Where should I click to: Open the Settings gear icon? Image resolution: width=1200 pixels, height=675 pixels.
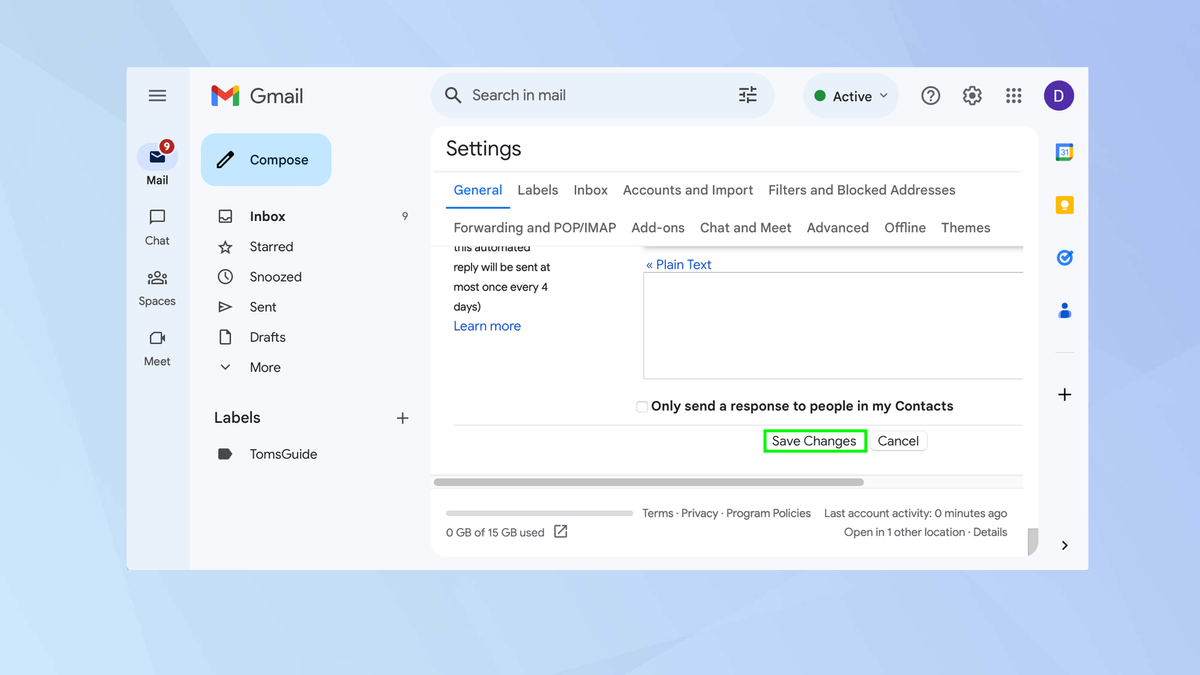971,95
